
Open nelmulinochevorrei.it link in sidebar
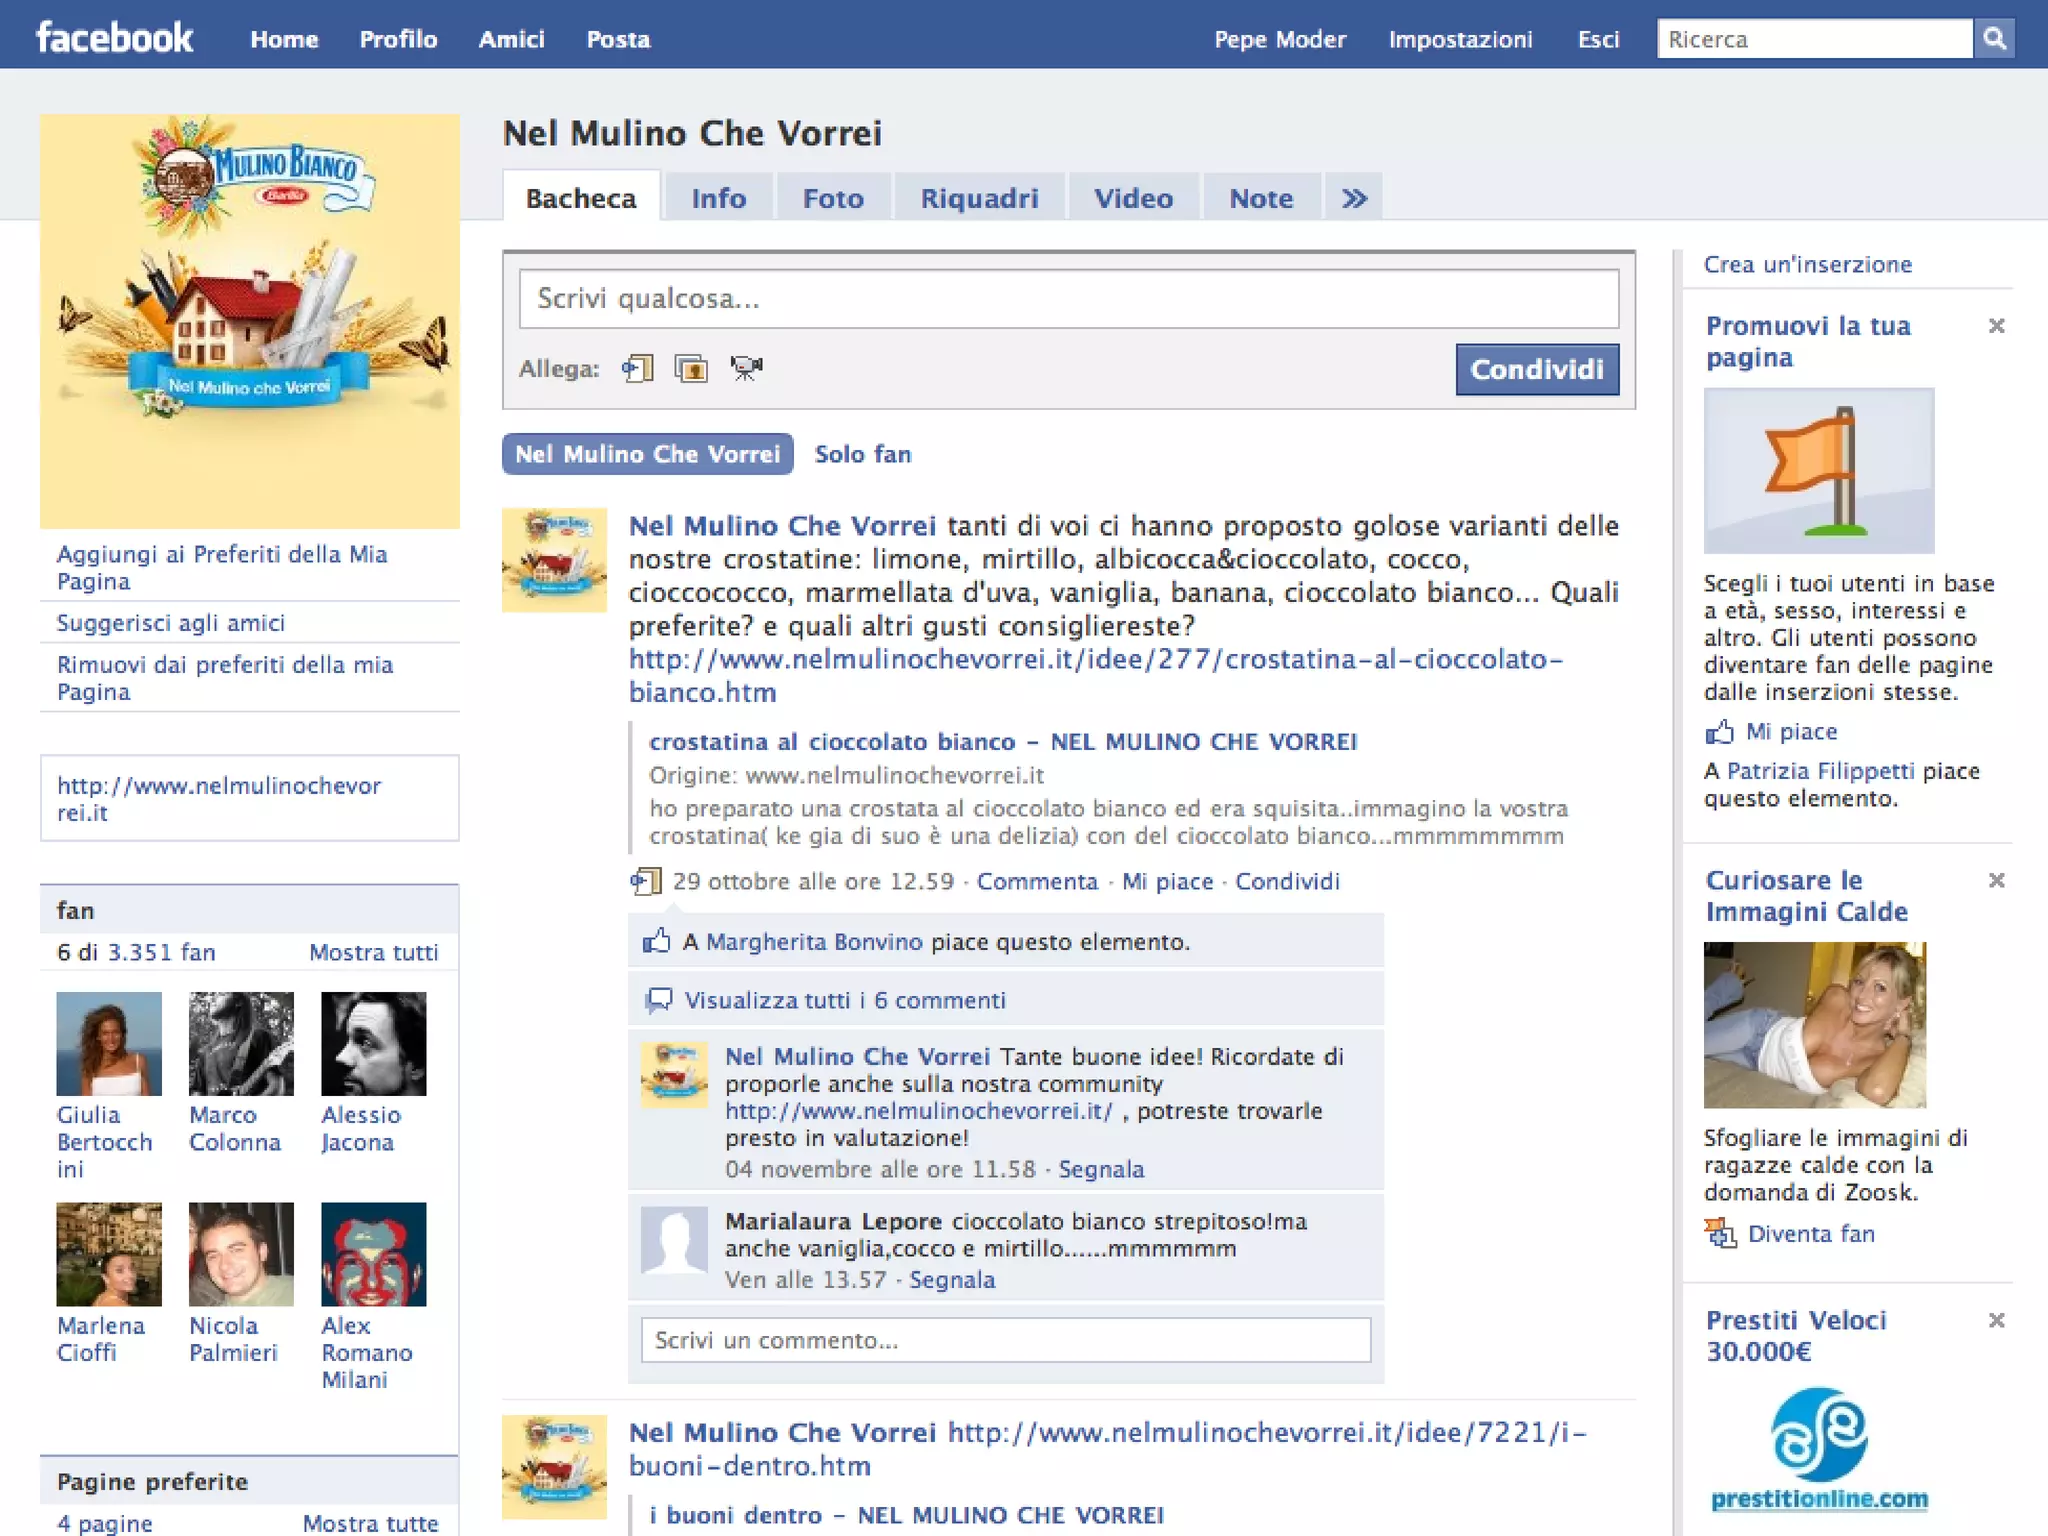coord(219,799)
